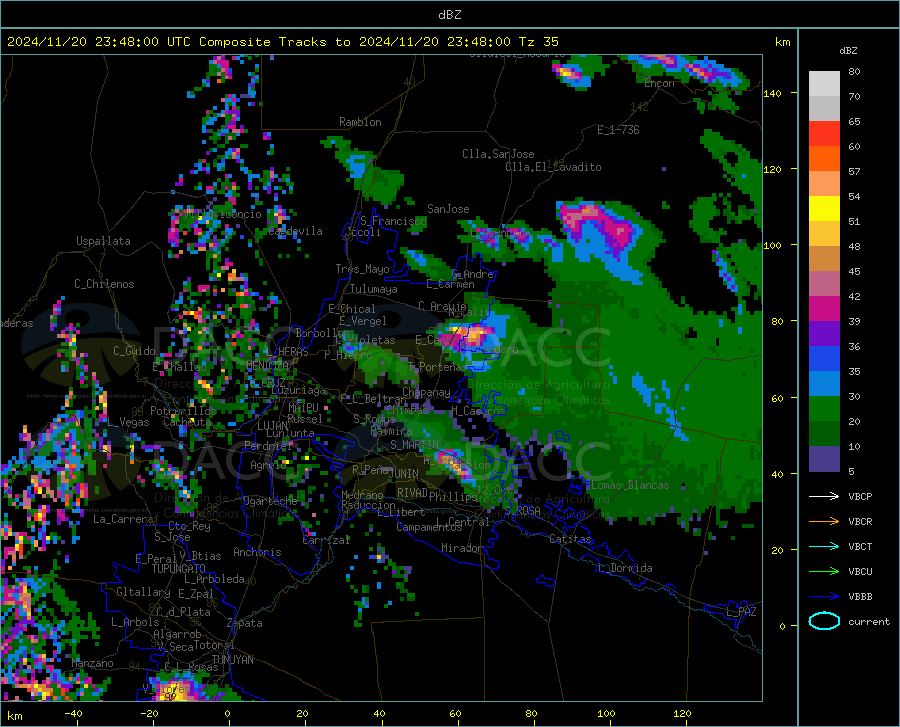Click the 'dBZ' title at top center
This screenshot has width=900, height=727.
tap(449, 15)
